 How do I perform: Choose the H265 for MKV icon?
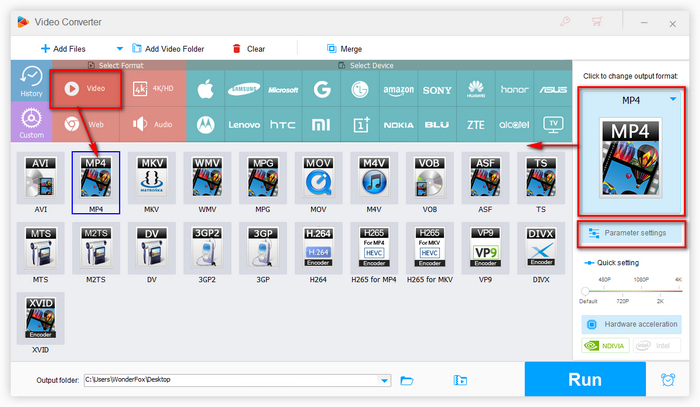click(x=429, y=248)
